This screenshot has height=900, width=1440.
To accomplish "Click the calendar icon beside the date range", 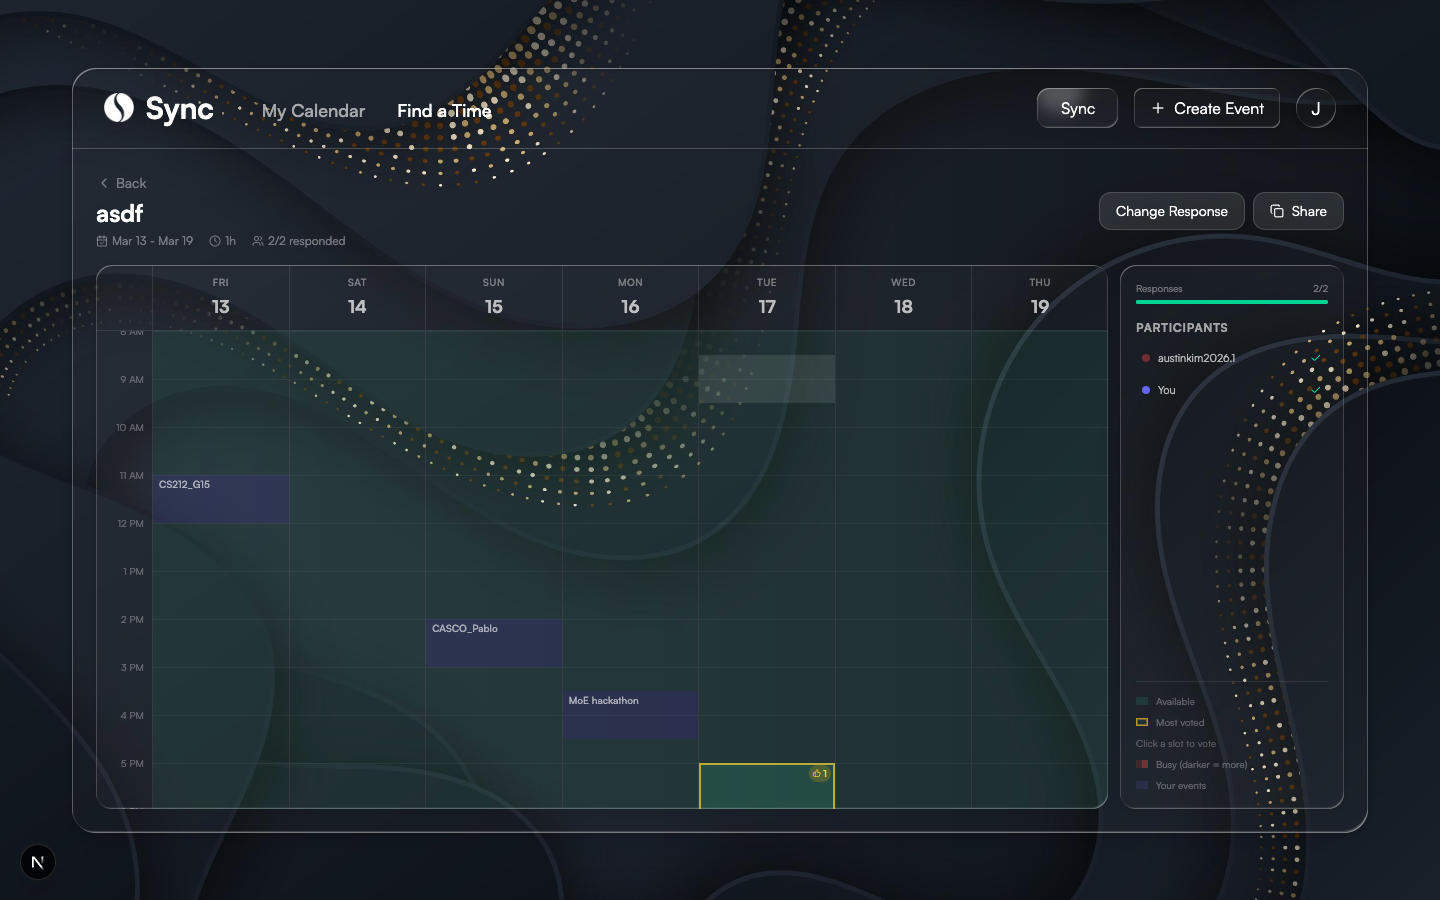I will coord(102,240).
